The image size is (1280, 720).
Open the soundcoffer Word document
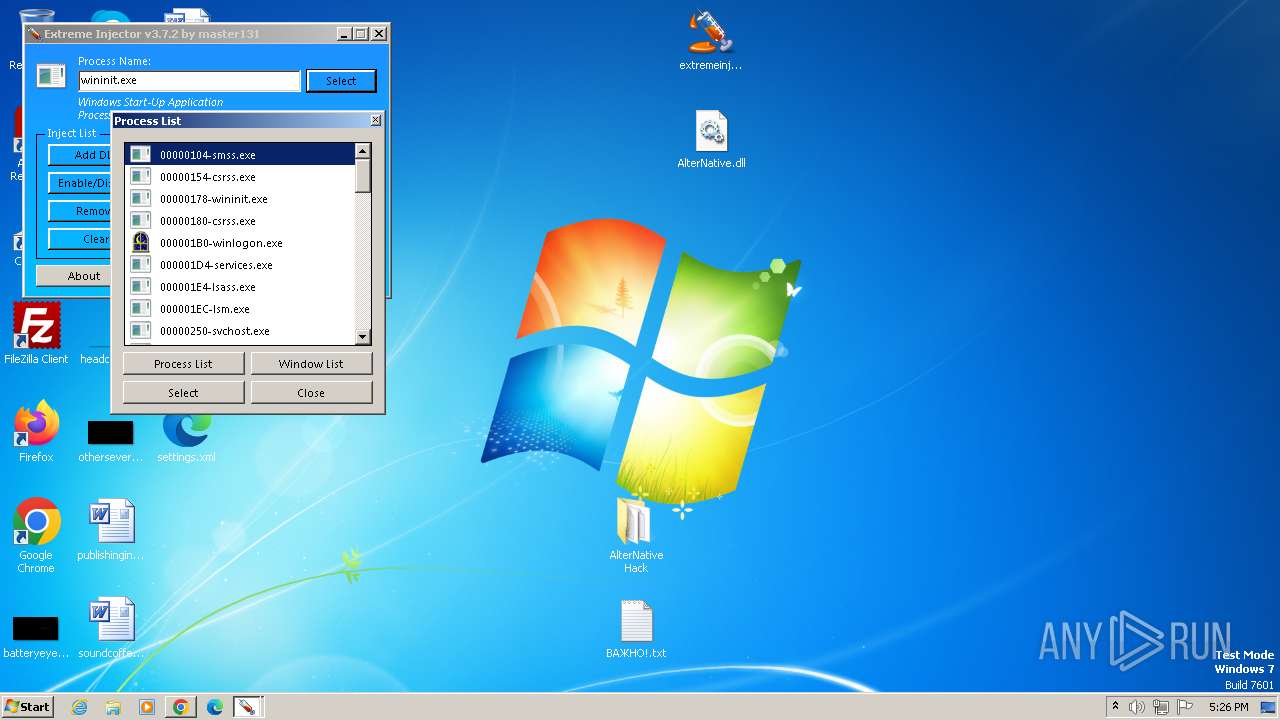(111, 629)
